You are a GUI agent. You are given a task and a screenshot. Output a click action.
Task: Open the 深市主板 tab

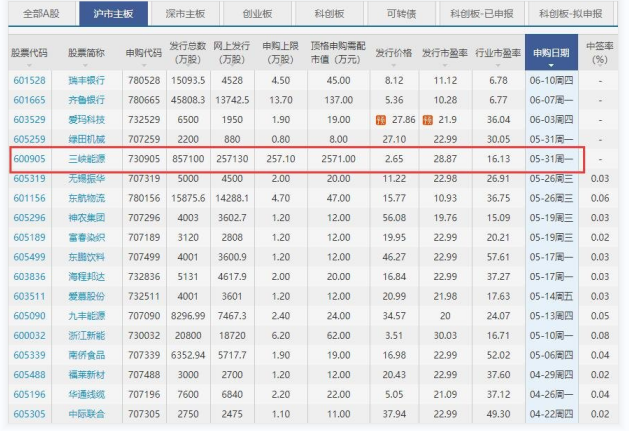(x=185, y=14)
